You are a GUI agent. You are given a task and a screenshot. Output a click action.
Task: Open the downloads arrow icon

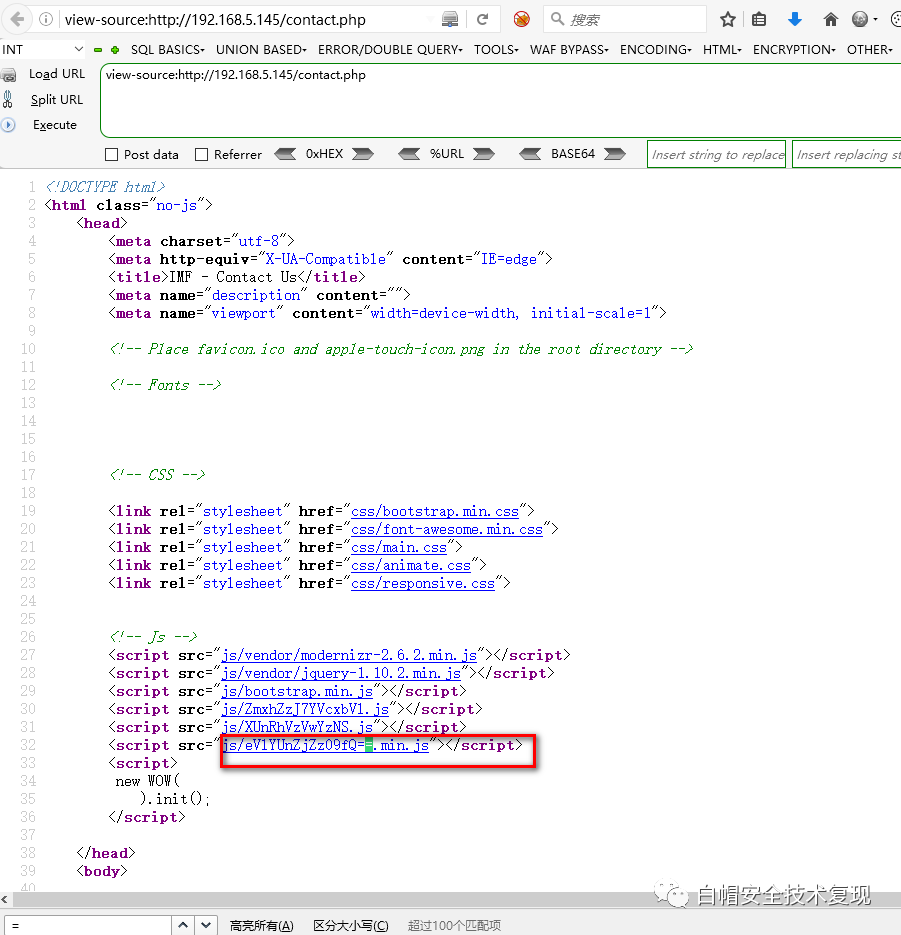pos(795,19)
